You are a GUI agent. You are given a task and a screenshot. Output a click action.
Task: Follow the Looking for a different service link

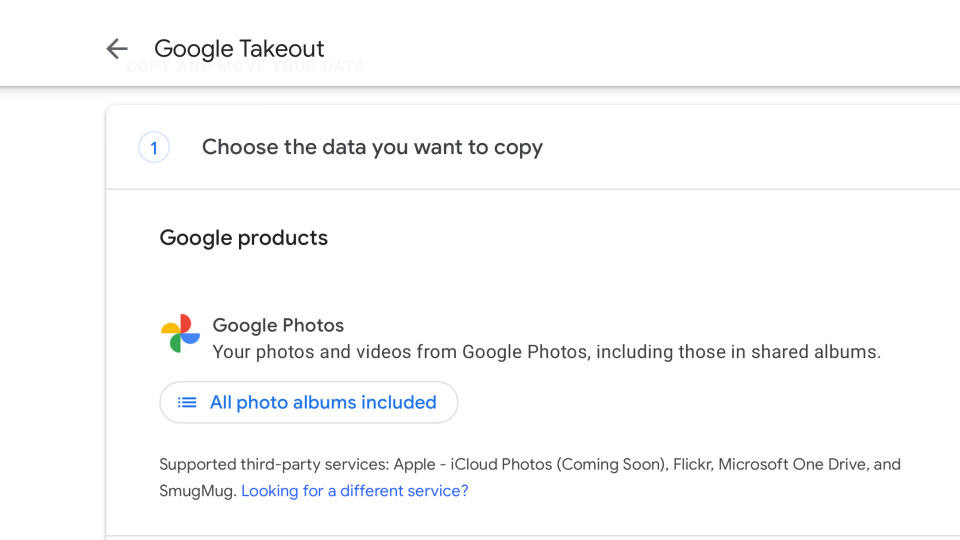click(x=355, y=491)
